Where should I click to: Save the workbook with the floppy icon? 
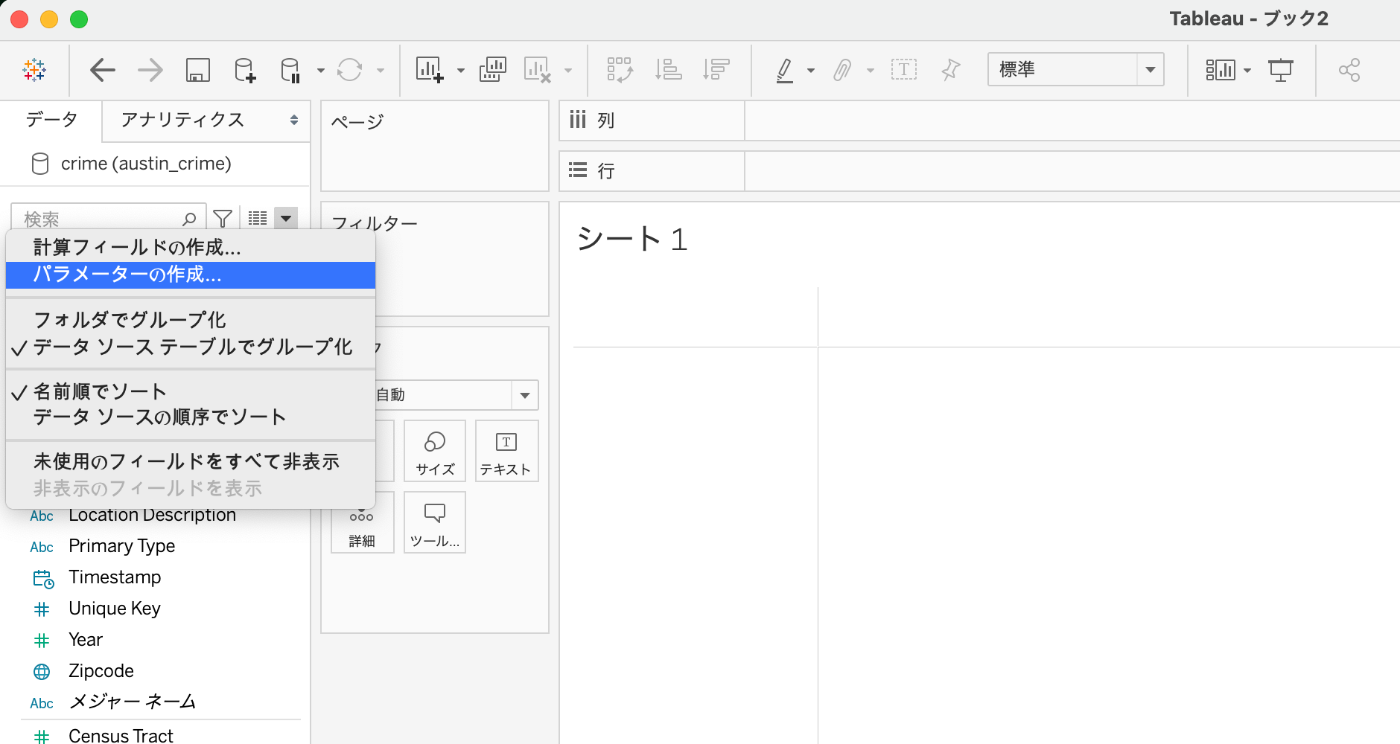197,70
